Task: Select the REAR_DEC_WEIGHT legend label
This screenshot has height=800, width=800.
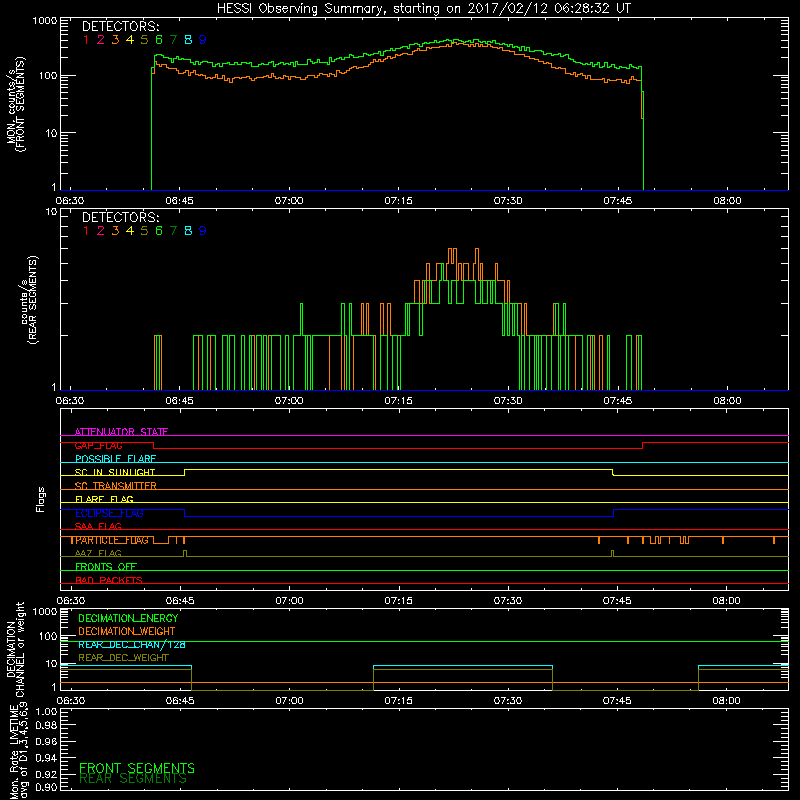Action: point(123,658)
